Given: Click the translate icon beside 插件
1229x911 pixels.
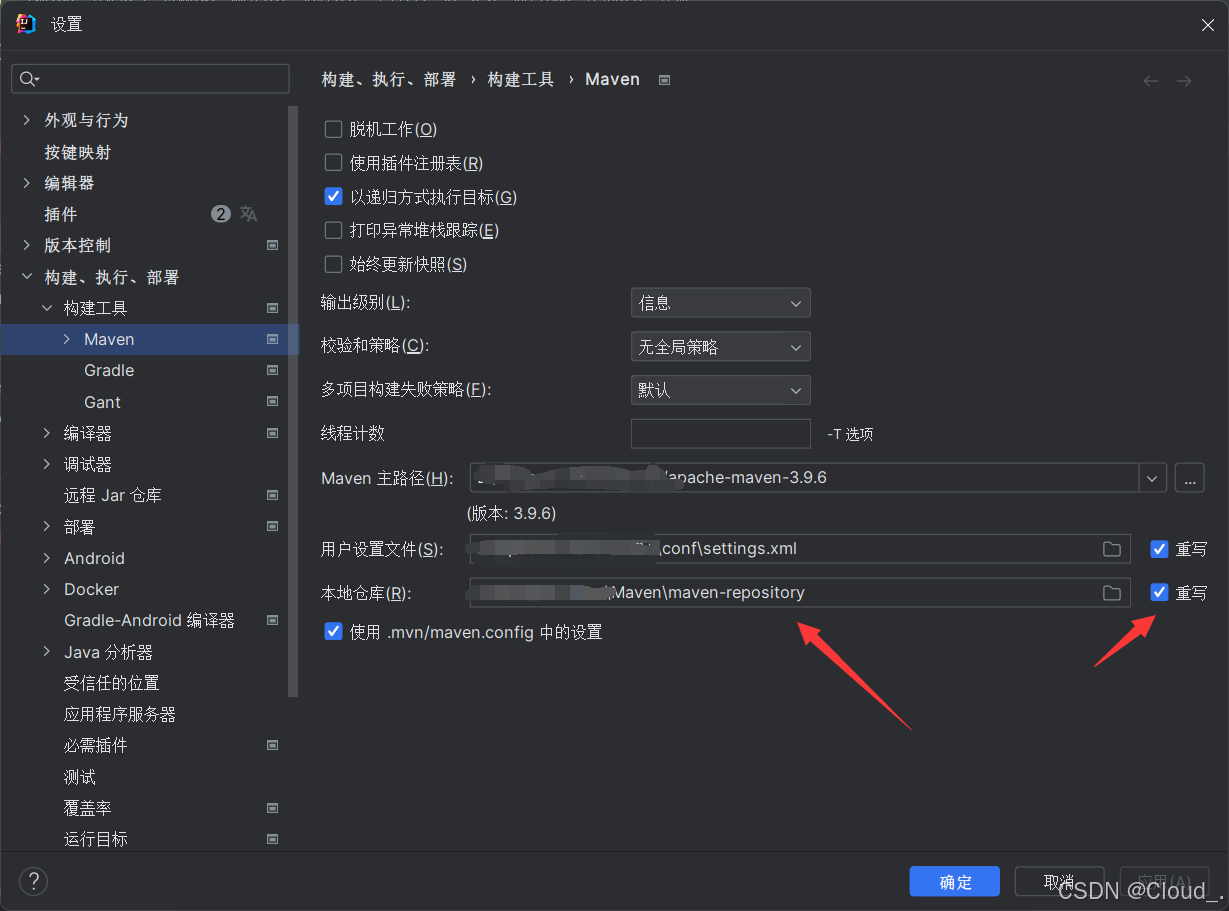Looking at the screenshot, I should click(x=249, y=214).
